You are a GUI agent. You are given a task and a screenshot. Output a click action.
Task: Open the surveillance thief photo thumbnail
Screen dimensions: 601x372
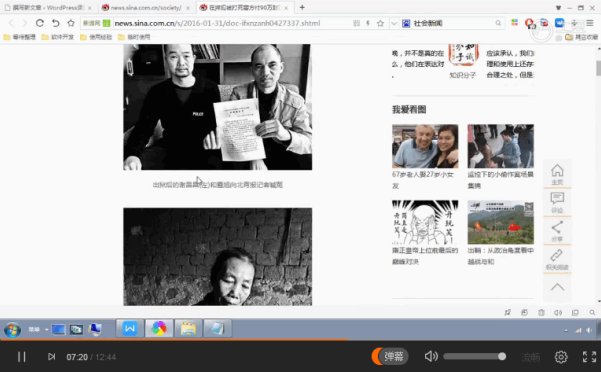point(501,146)
